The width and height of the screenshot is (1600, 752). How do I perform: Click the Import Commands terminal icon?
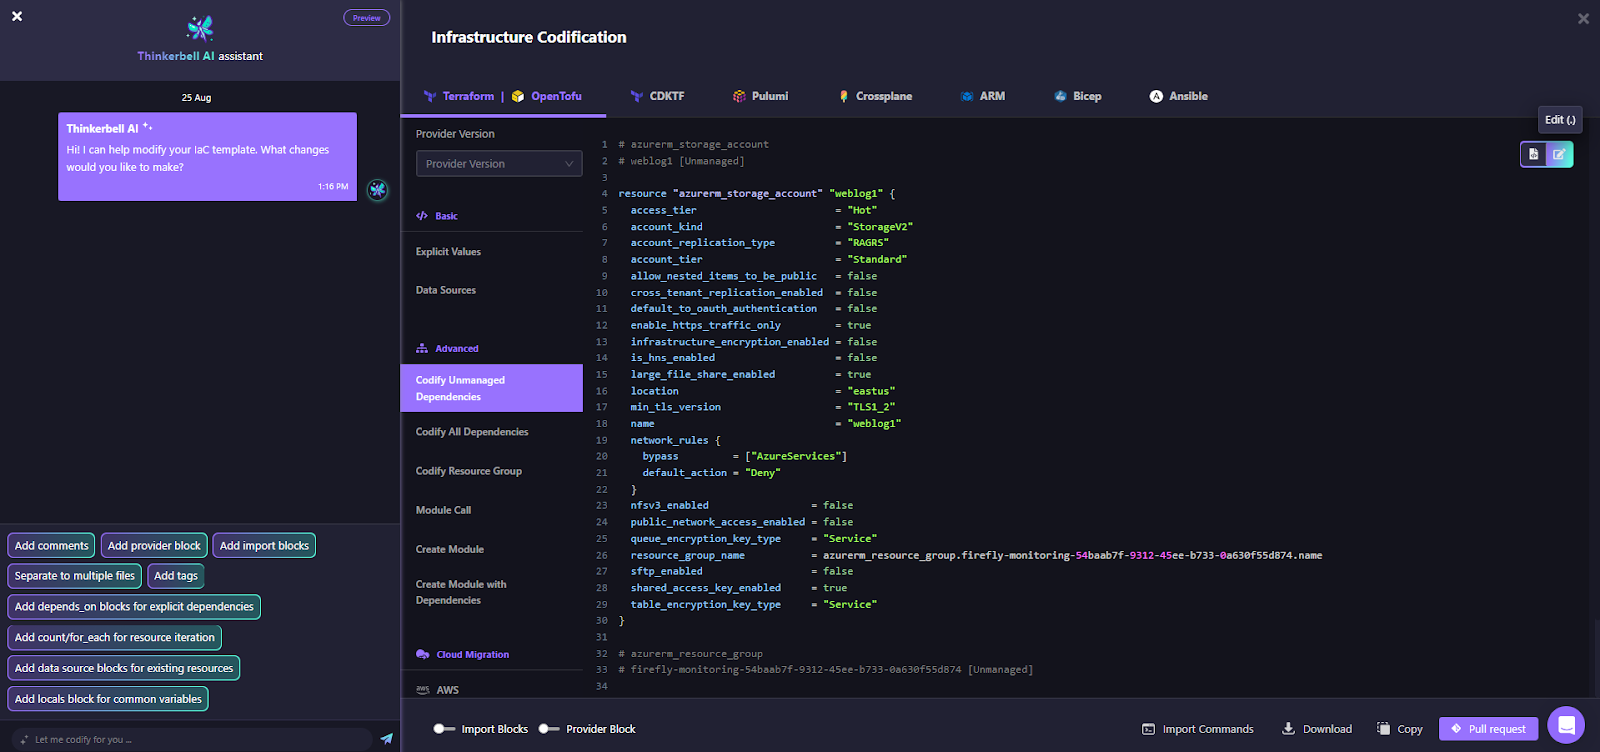[1148, 729]
